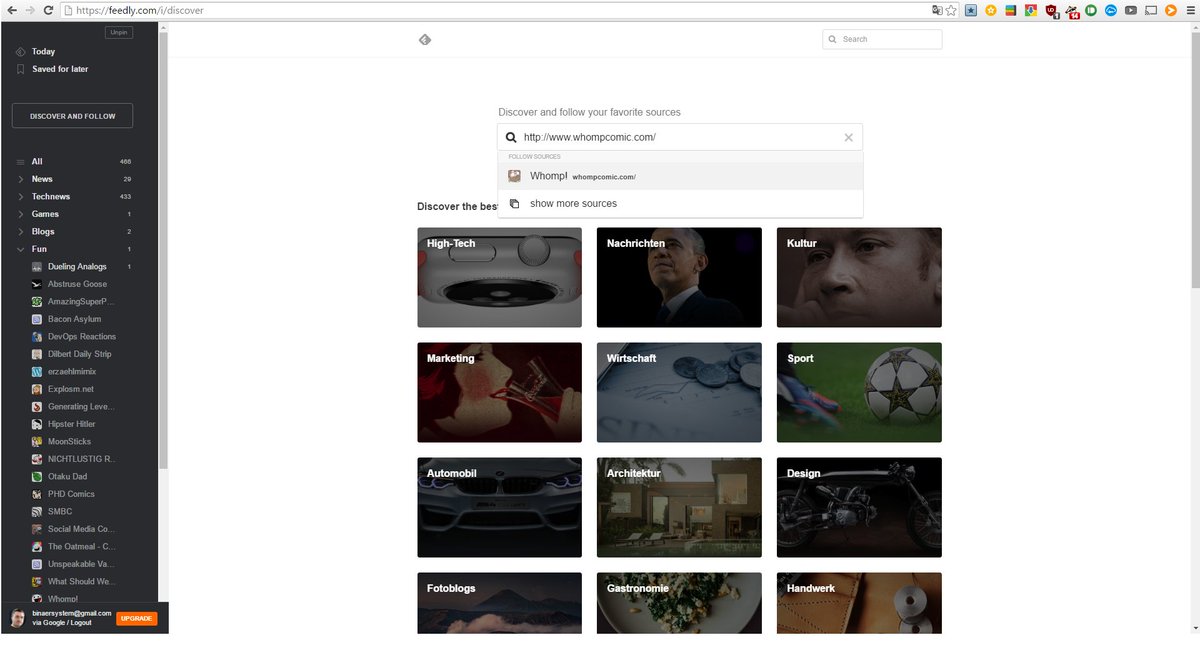Select show more sources option

point(680,203)
